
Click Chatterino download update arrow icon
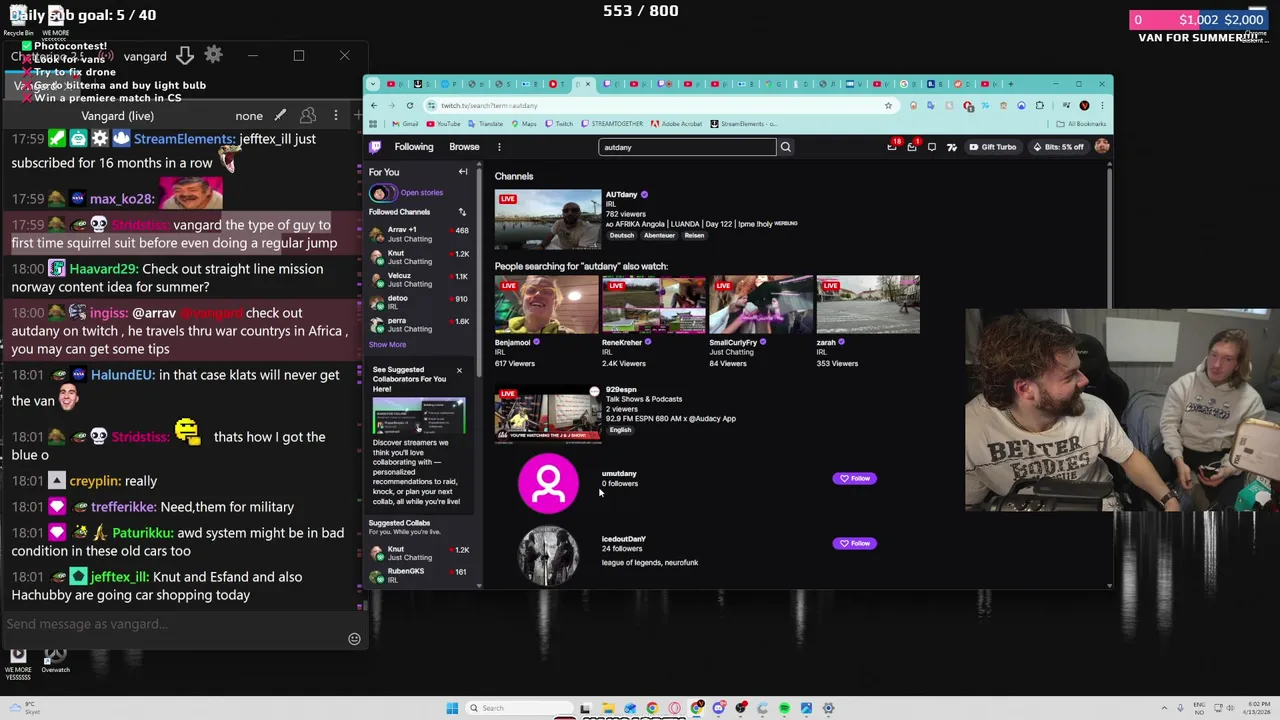185,55
